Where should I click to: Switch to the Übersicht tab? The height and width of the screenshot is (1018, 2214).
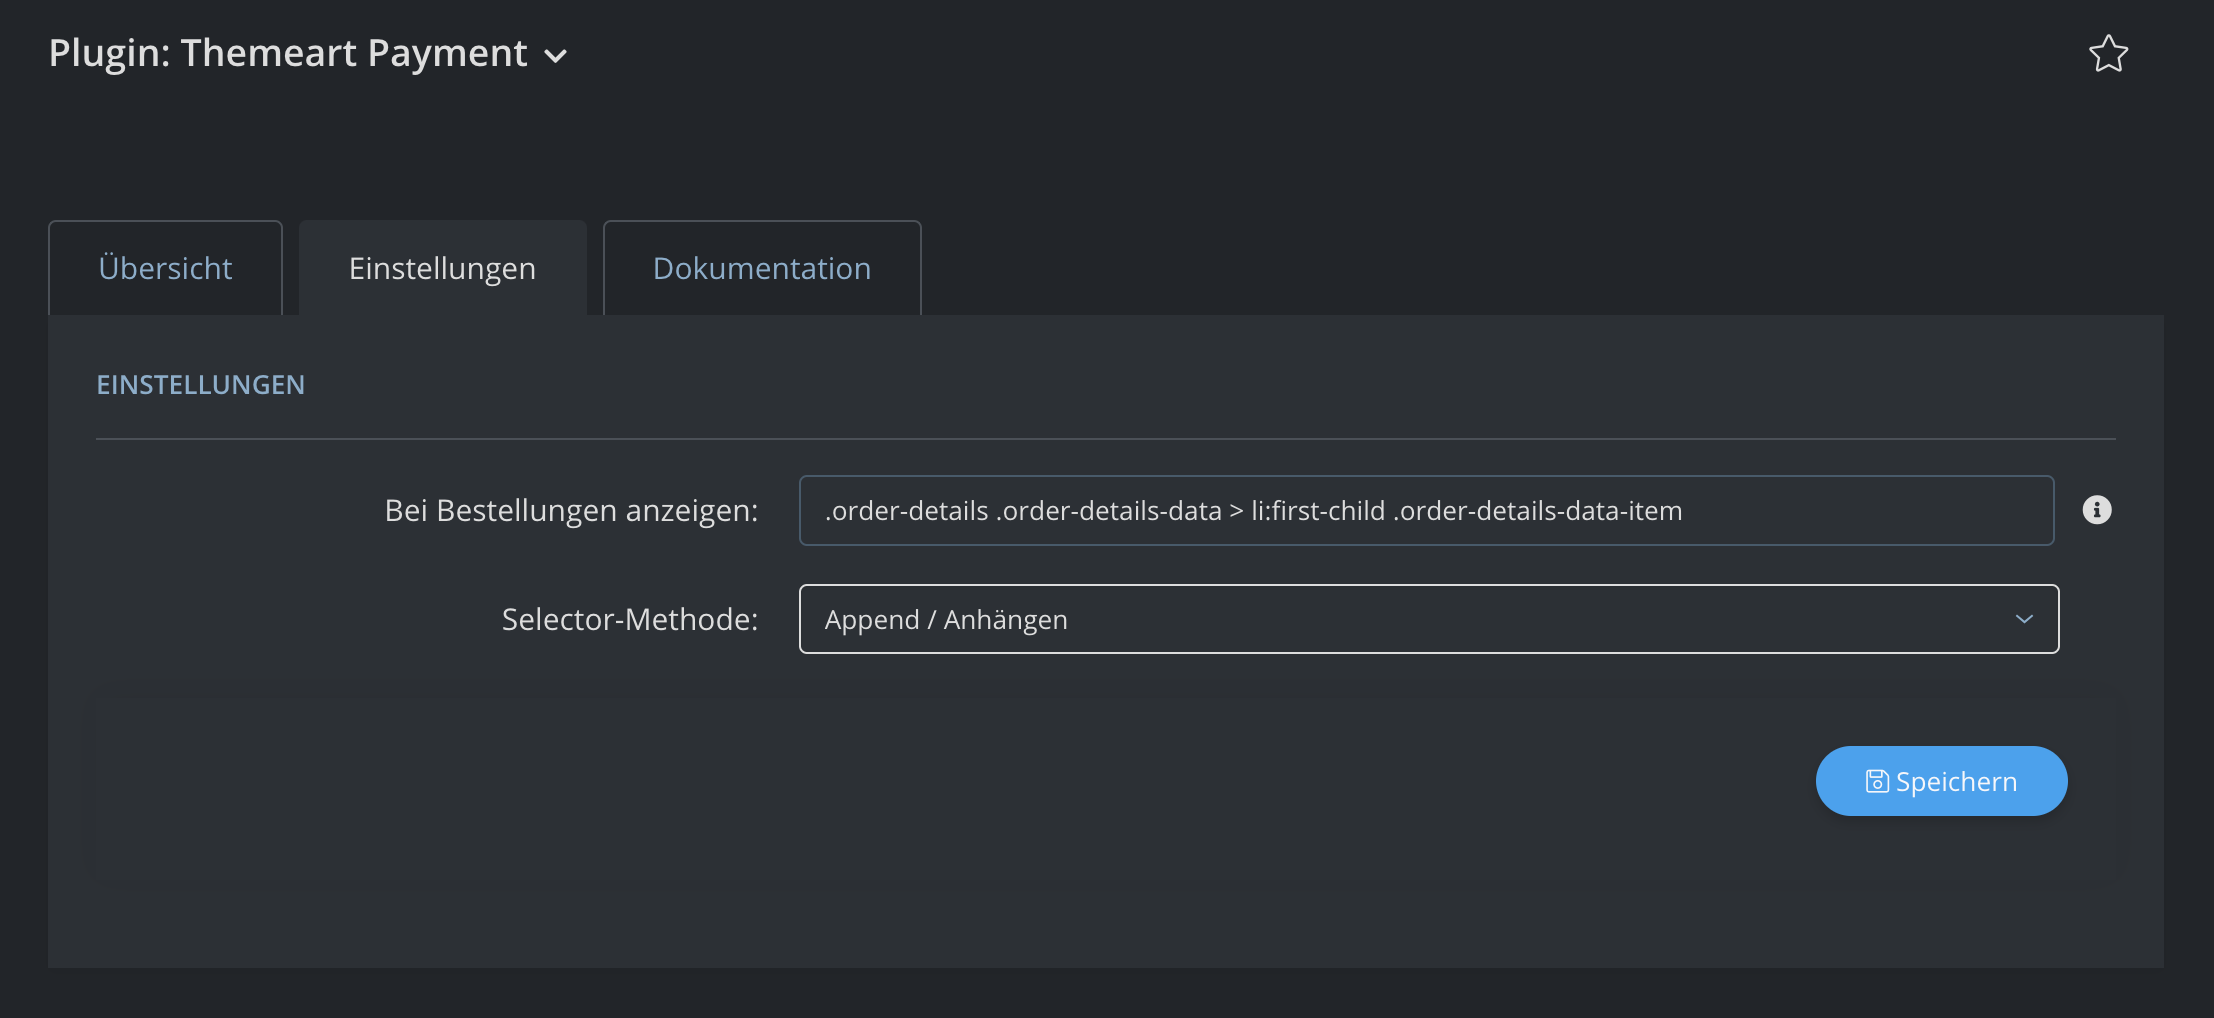coord(165,268)
